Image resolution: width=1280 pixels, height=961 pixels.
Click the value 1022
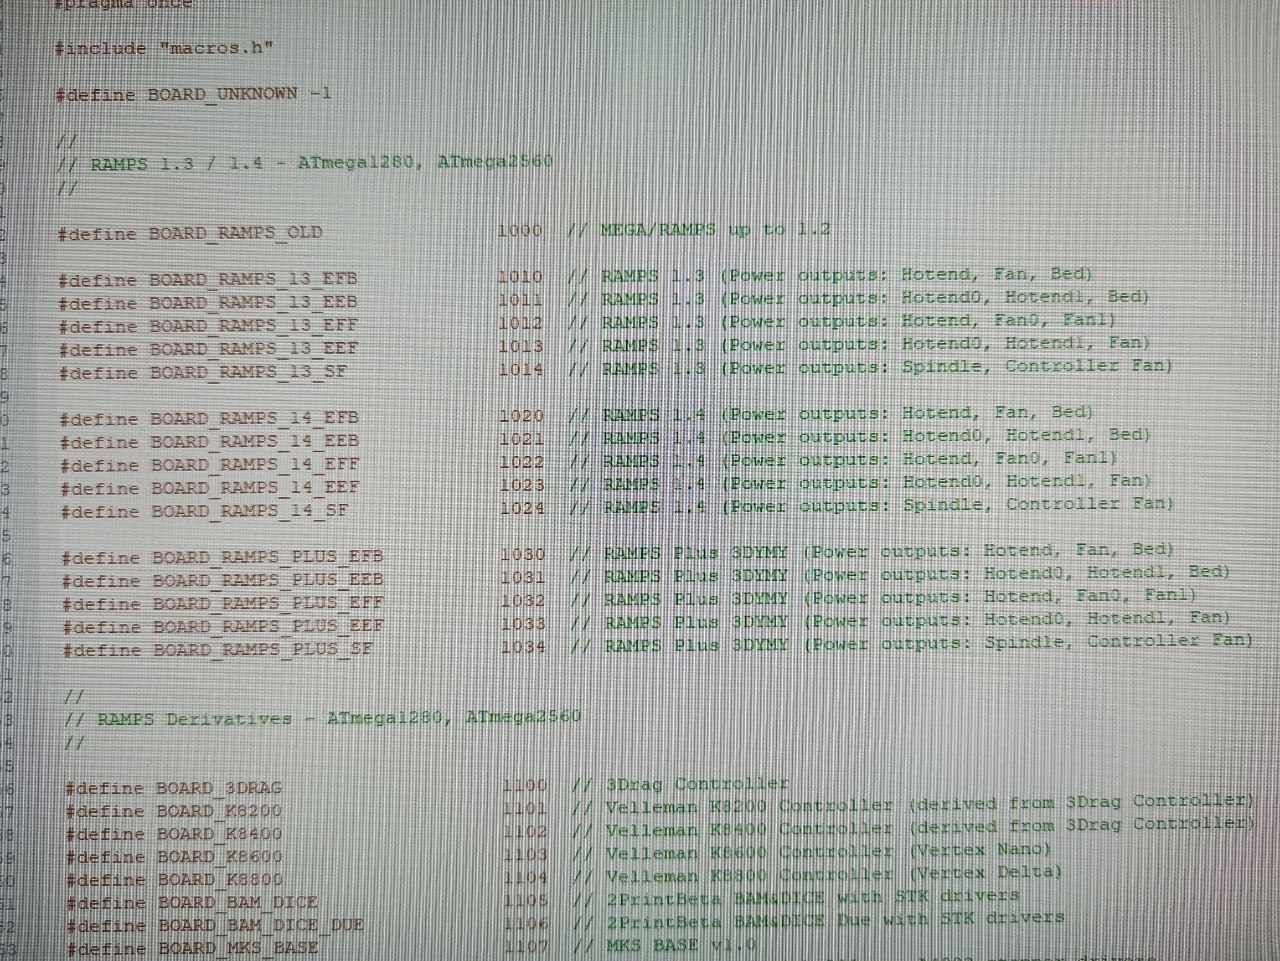coord(522,462)
